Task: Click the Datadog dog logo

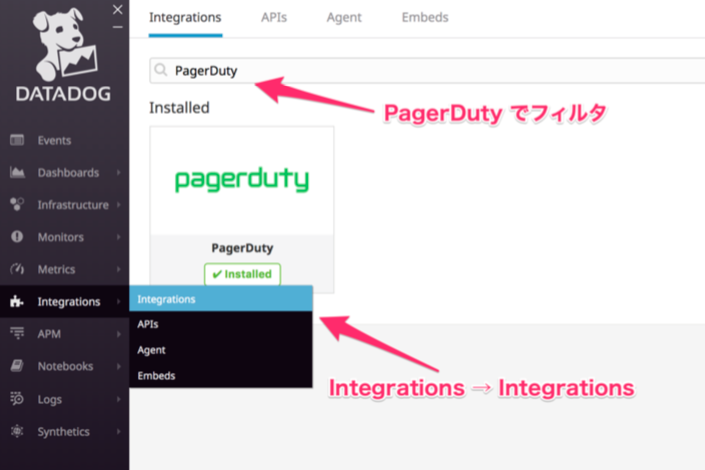Action: (64, 44)
